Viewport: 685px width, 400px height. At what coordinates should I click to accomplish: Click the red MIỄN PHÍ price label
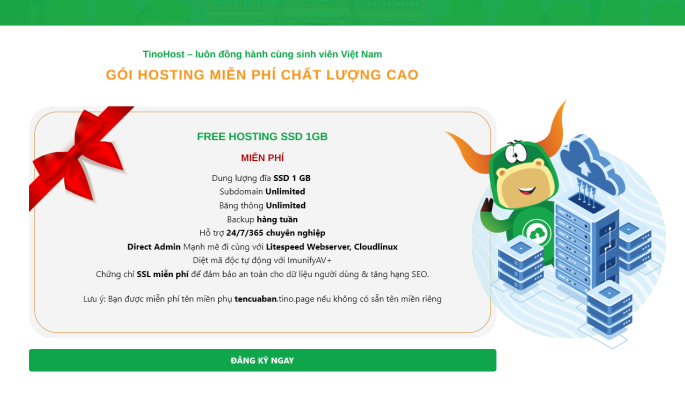tap(262, 158)
